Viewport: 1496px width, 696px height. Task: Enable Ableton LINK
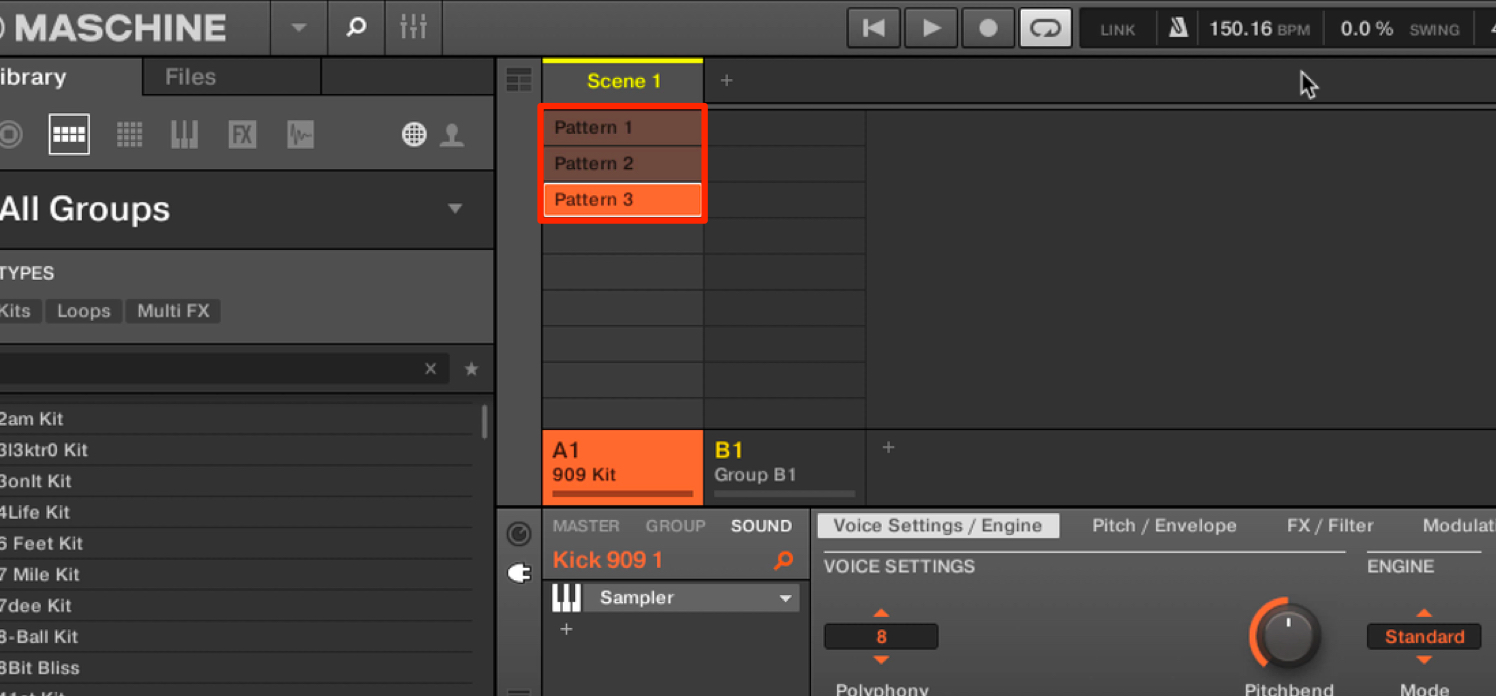(x=1118, y=30)
